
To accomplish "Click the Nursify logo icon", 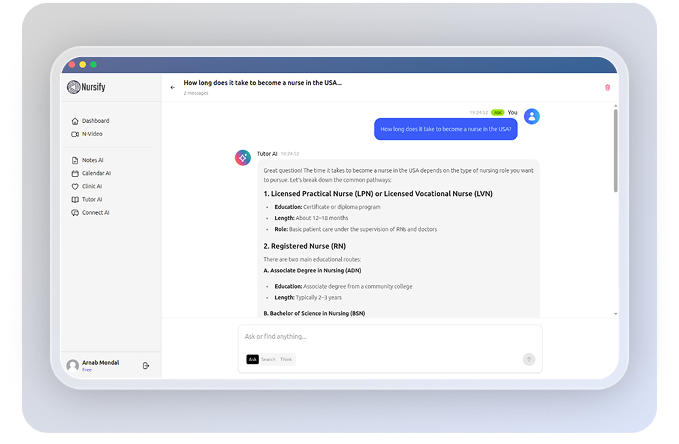I will coord(73,87).
